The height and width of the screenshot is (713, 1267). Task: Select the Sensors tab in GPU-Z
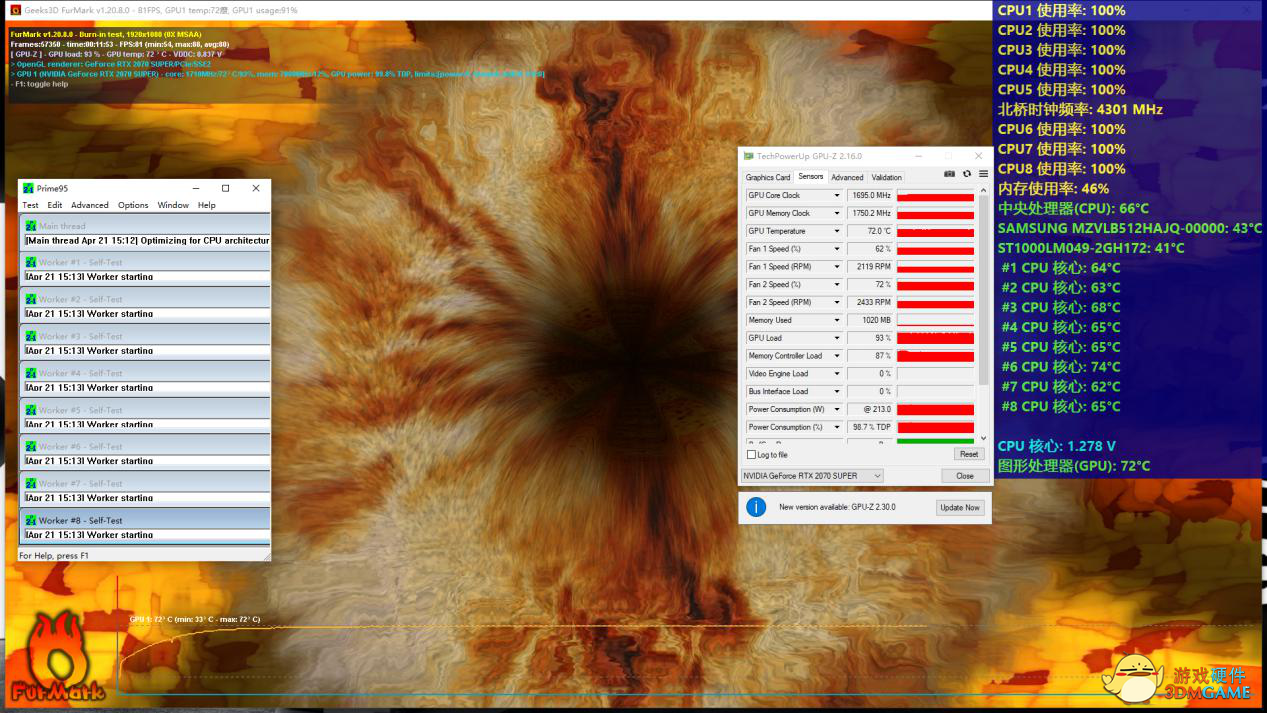pyautogui.click(x=810, y=176)
